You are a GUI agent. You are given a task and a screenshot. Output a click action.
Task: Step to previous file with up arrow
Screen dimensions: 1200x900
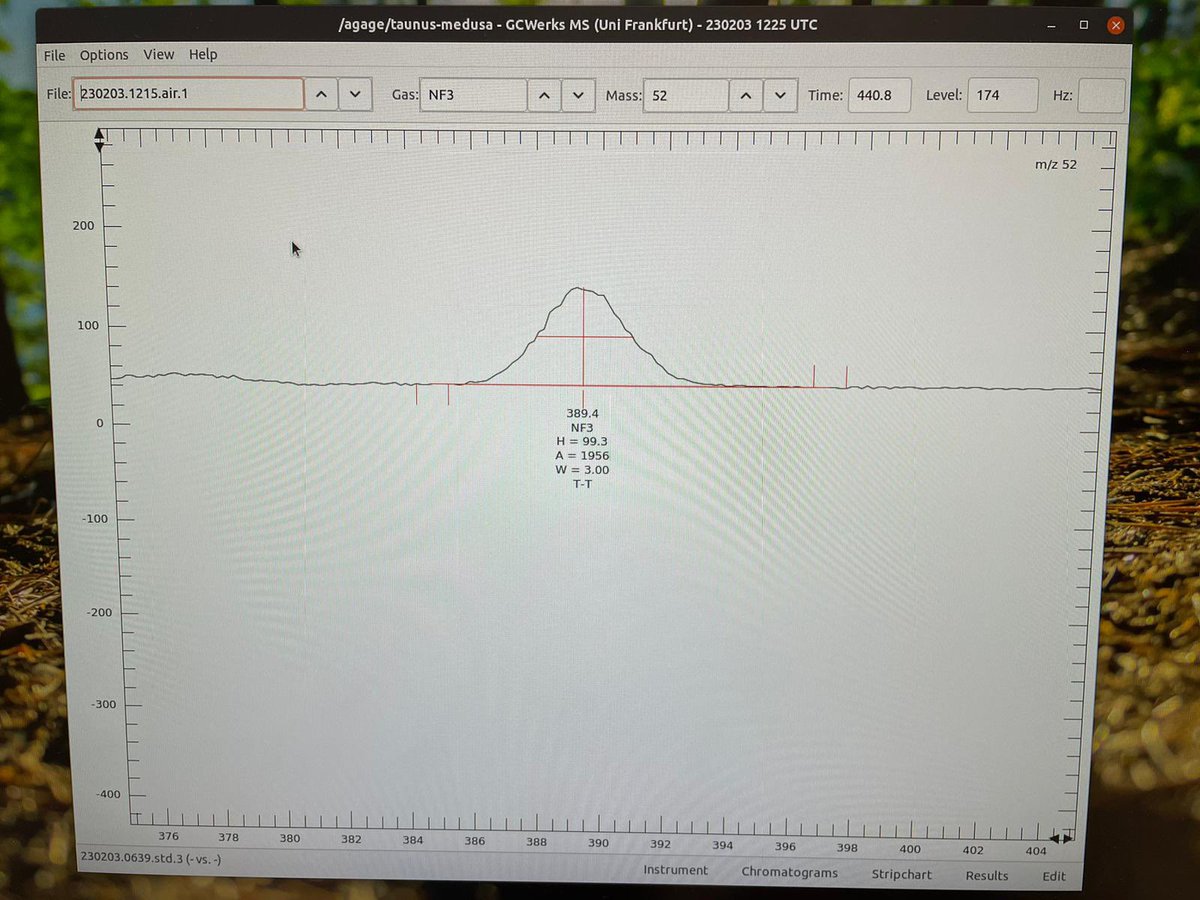(x=321, y=95)
